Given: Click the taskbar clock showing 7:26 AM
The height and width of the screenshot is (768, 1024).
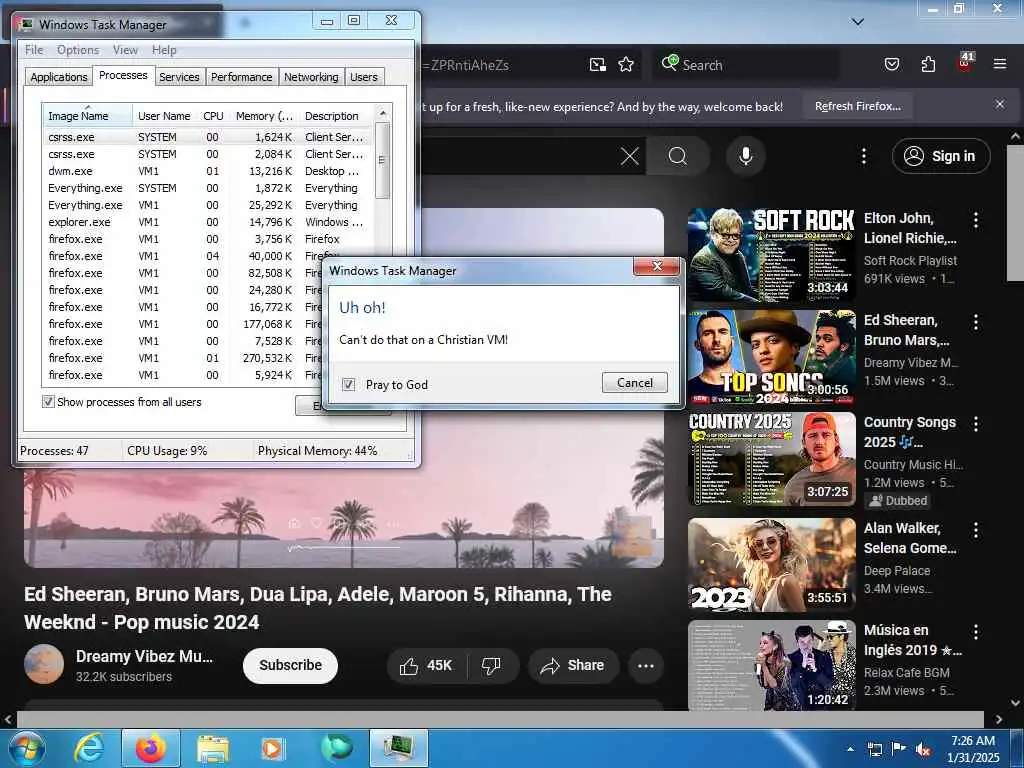Looking at the screenshot, I should tap(973, 749).
